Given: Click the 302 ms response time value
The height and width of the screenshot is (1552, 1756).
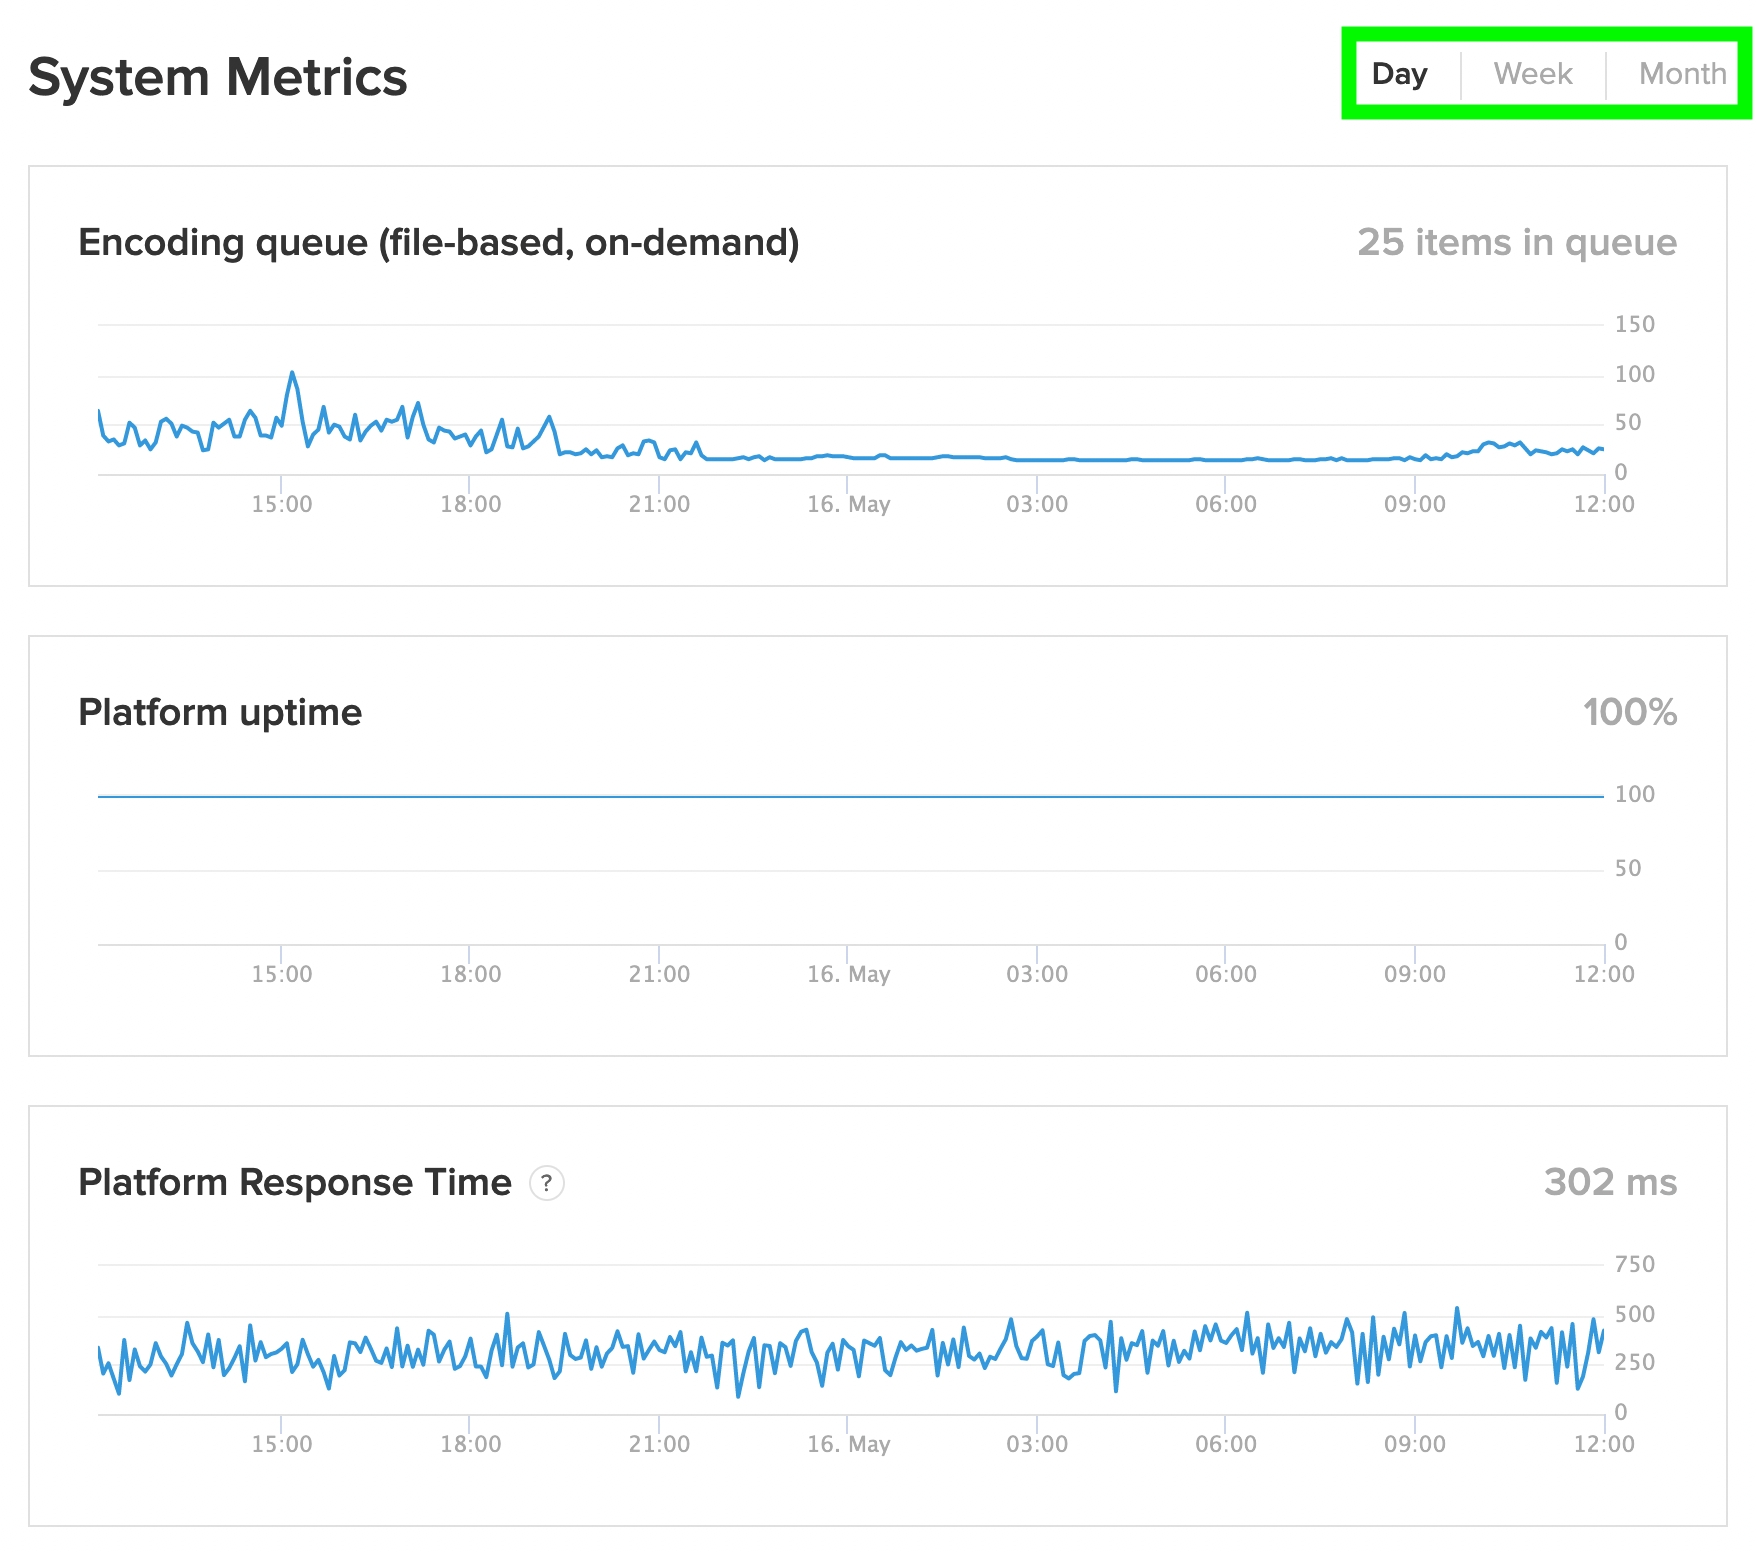Looking at the screenshot, I should [1610, 1182].
